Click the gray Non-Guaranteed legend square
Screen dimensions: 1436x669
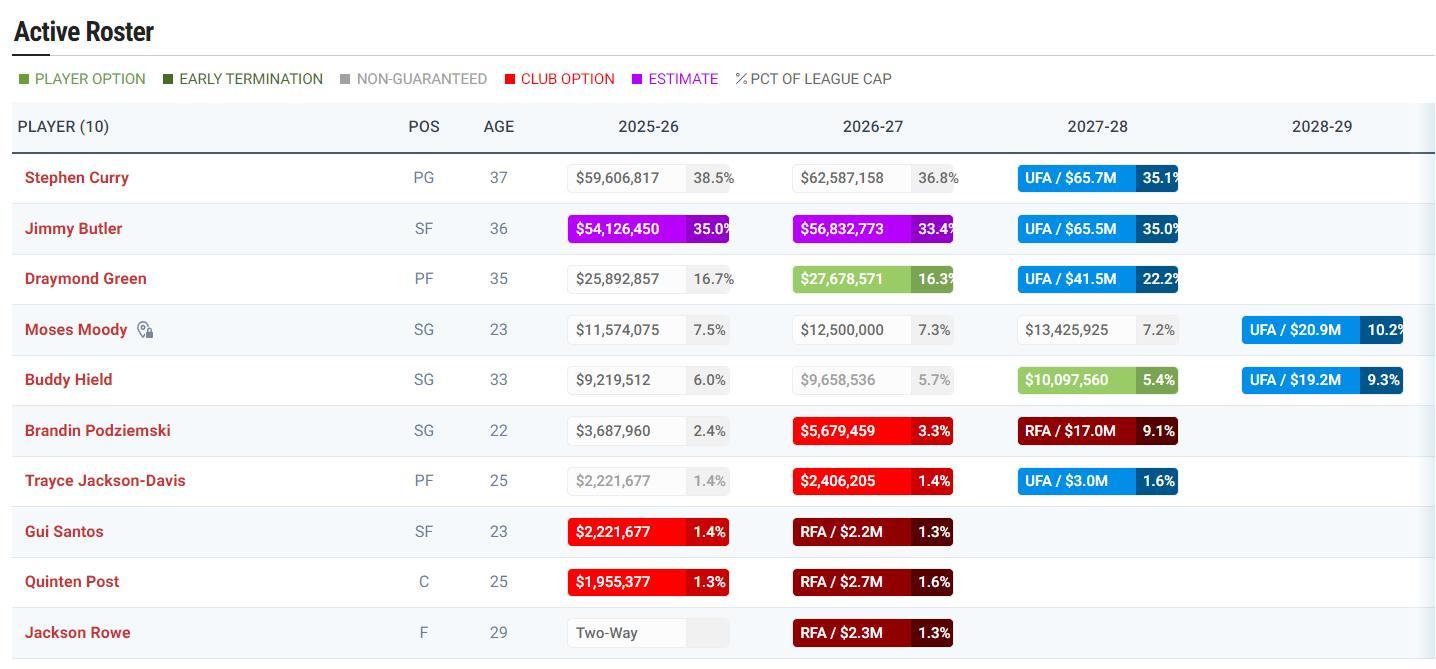coord(345,79)
